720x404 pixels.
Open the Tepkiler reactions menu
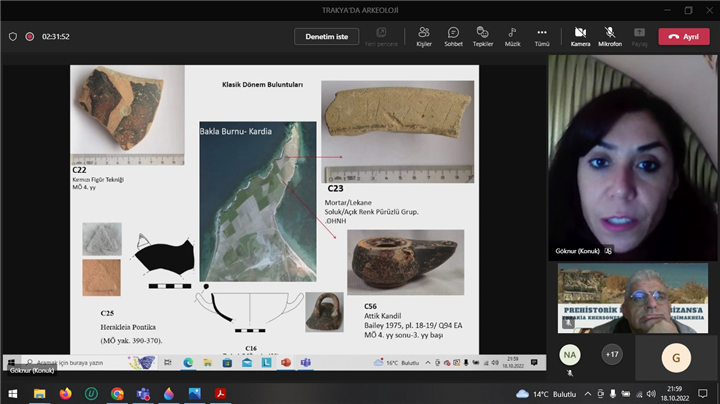483,36
